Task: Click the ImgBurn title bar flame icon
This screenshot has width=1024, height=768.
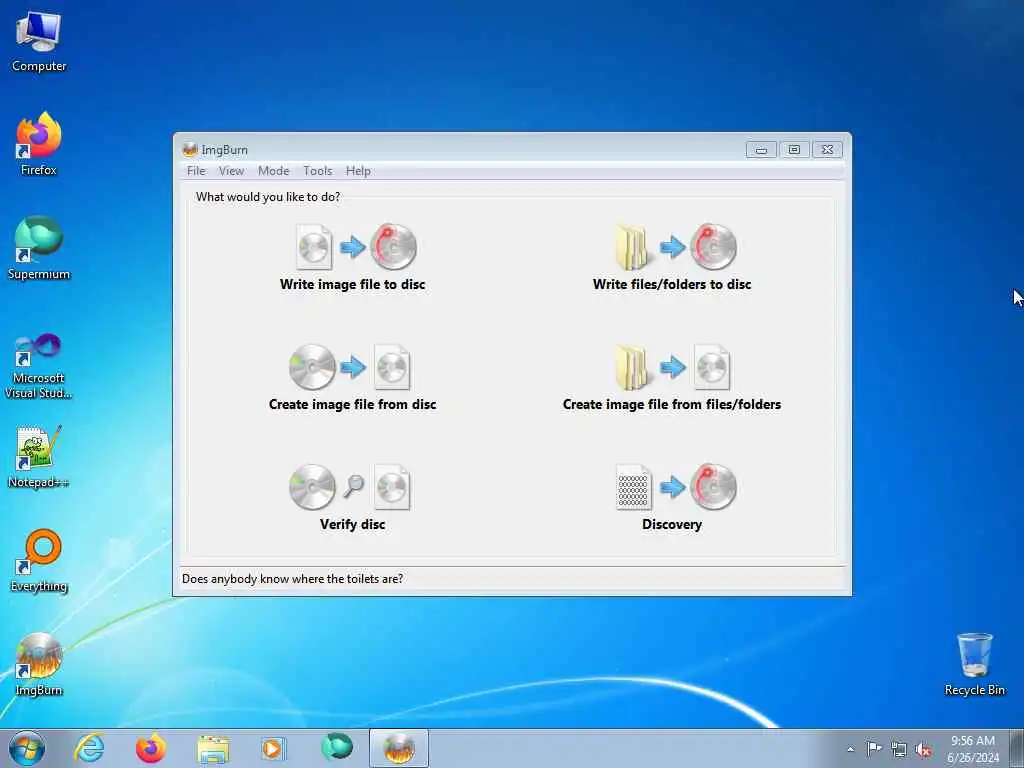Action: point(190,150)
